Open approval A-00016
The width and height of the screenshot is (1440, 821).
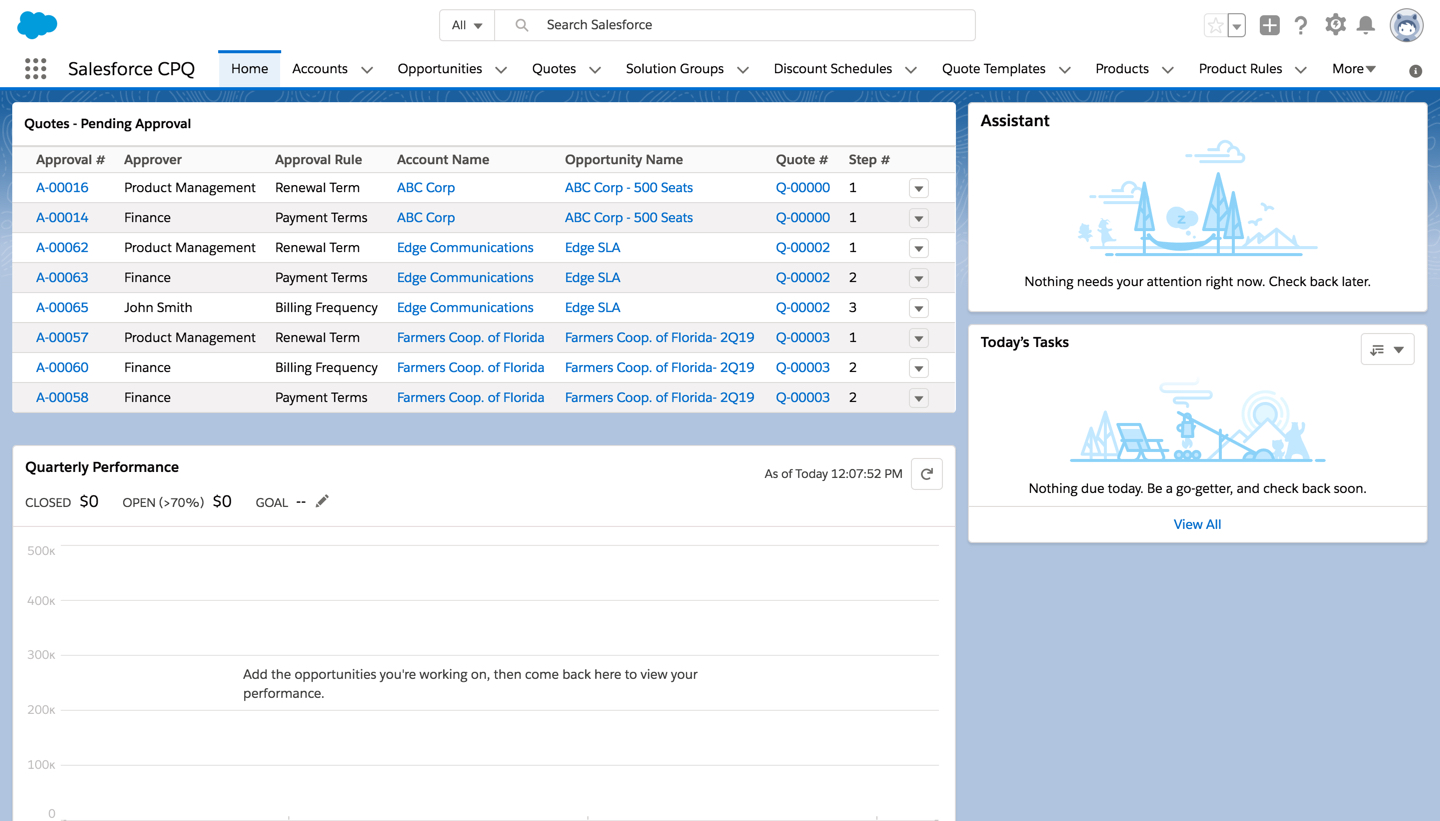(x=62, y=188)
